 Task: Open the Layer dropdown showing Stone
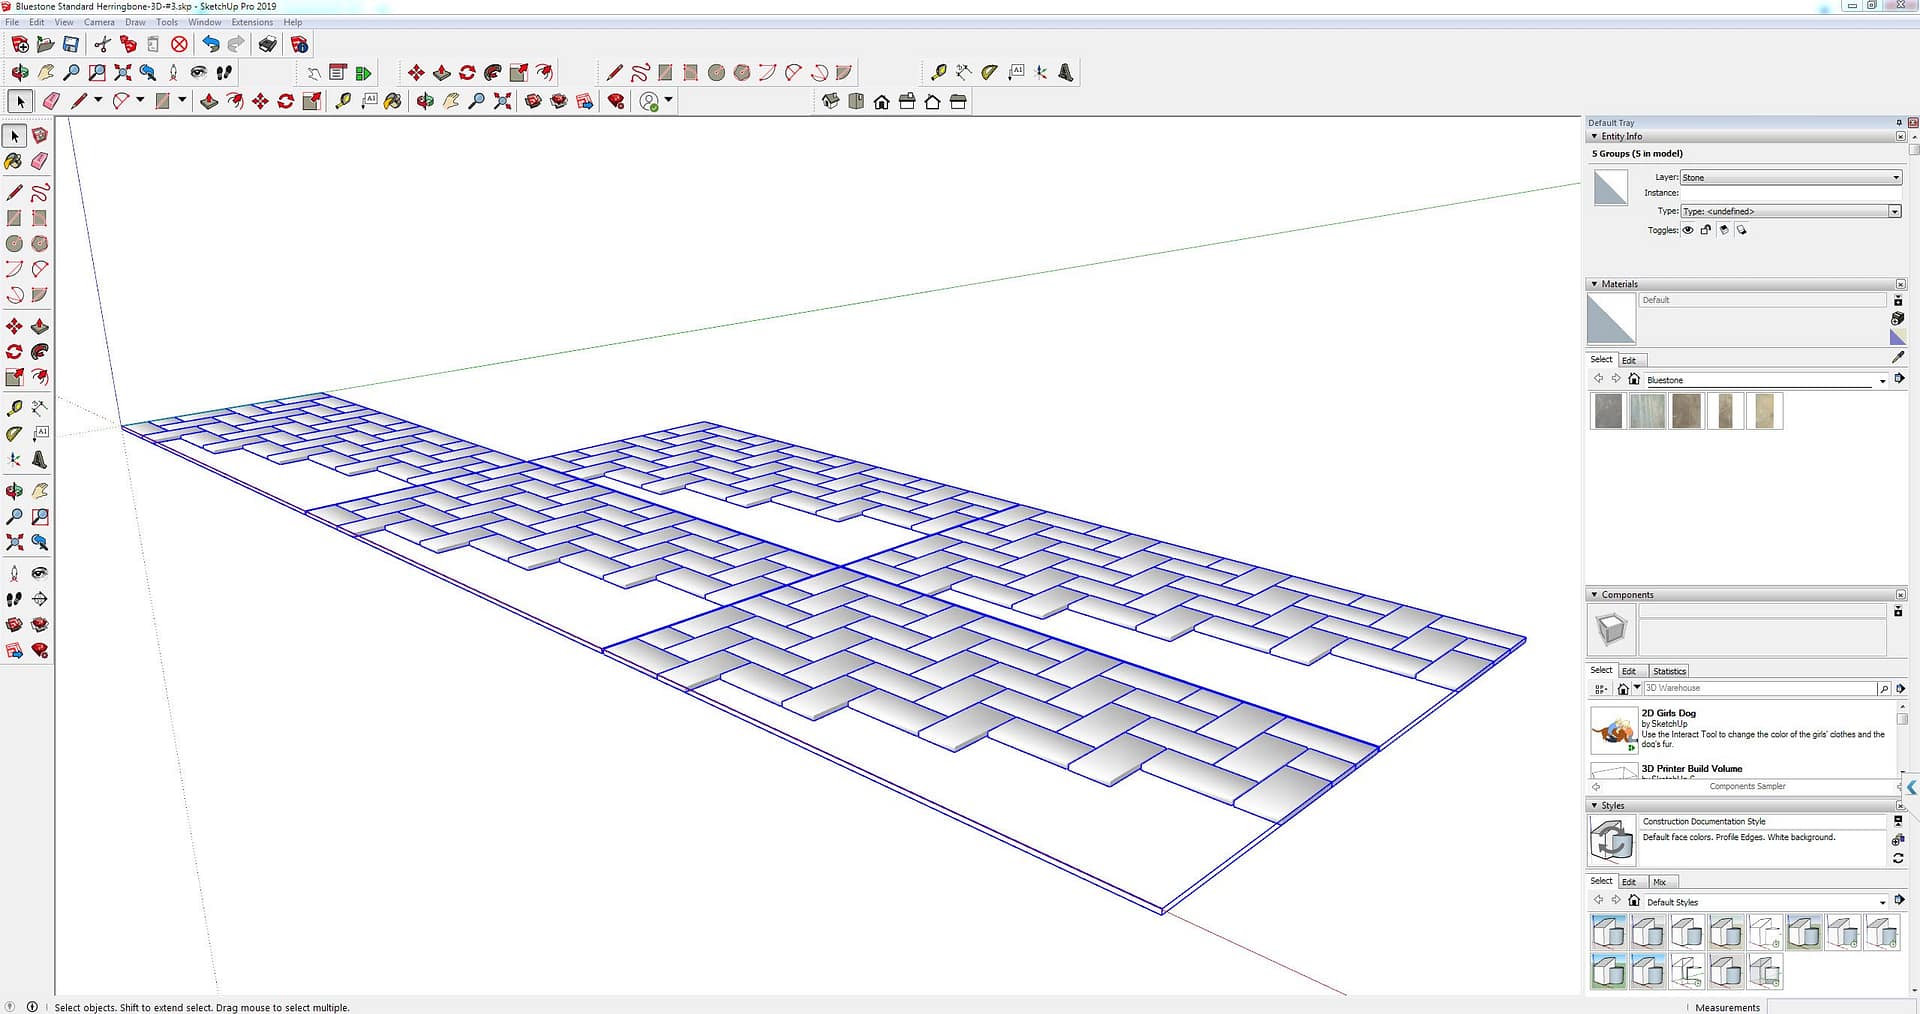click(1790, 177)
